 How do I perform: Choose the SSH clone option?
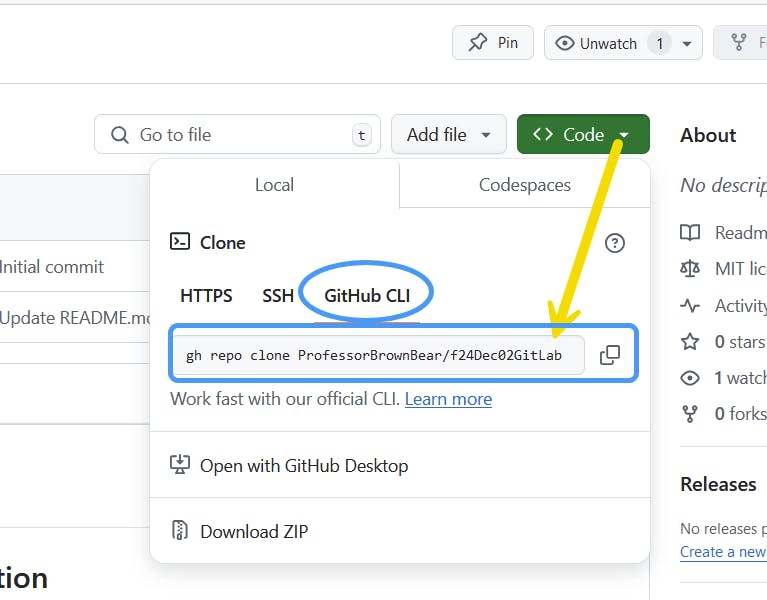coord(278,296)
